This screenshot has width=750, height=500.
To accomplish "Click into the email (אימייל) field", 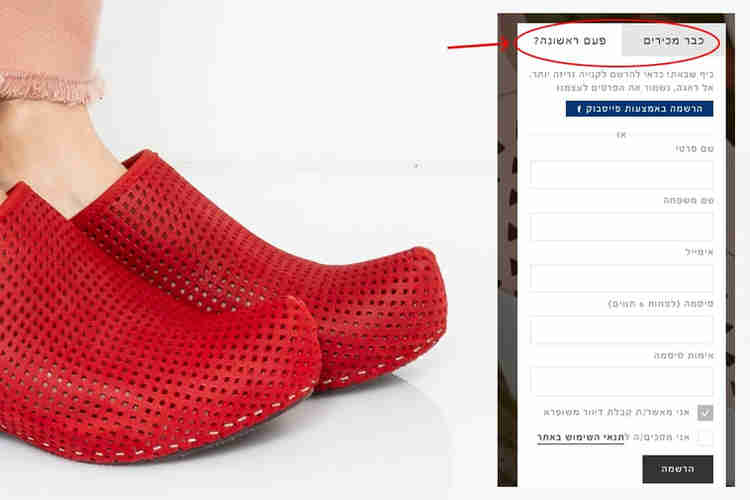I will [621, 278].
